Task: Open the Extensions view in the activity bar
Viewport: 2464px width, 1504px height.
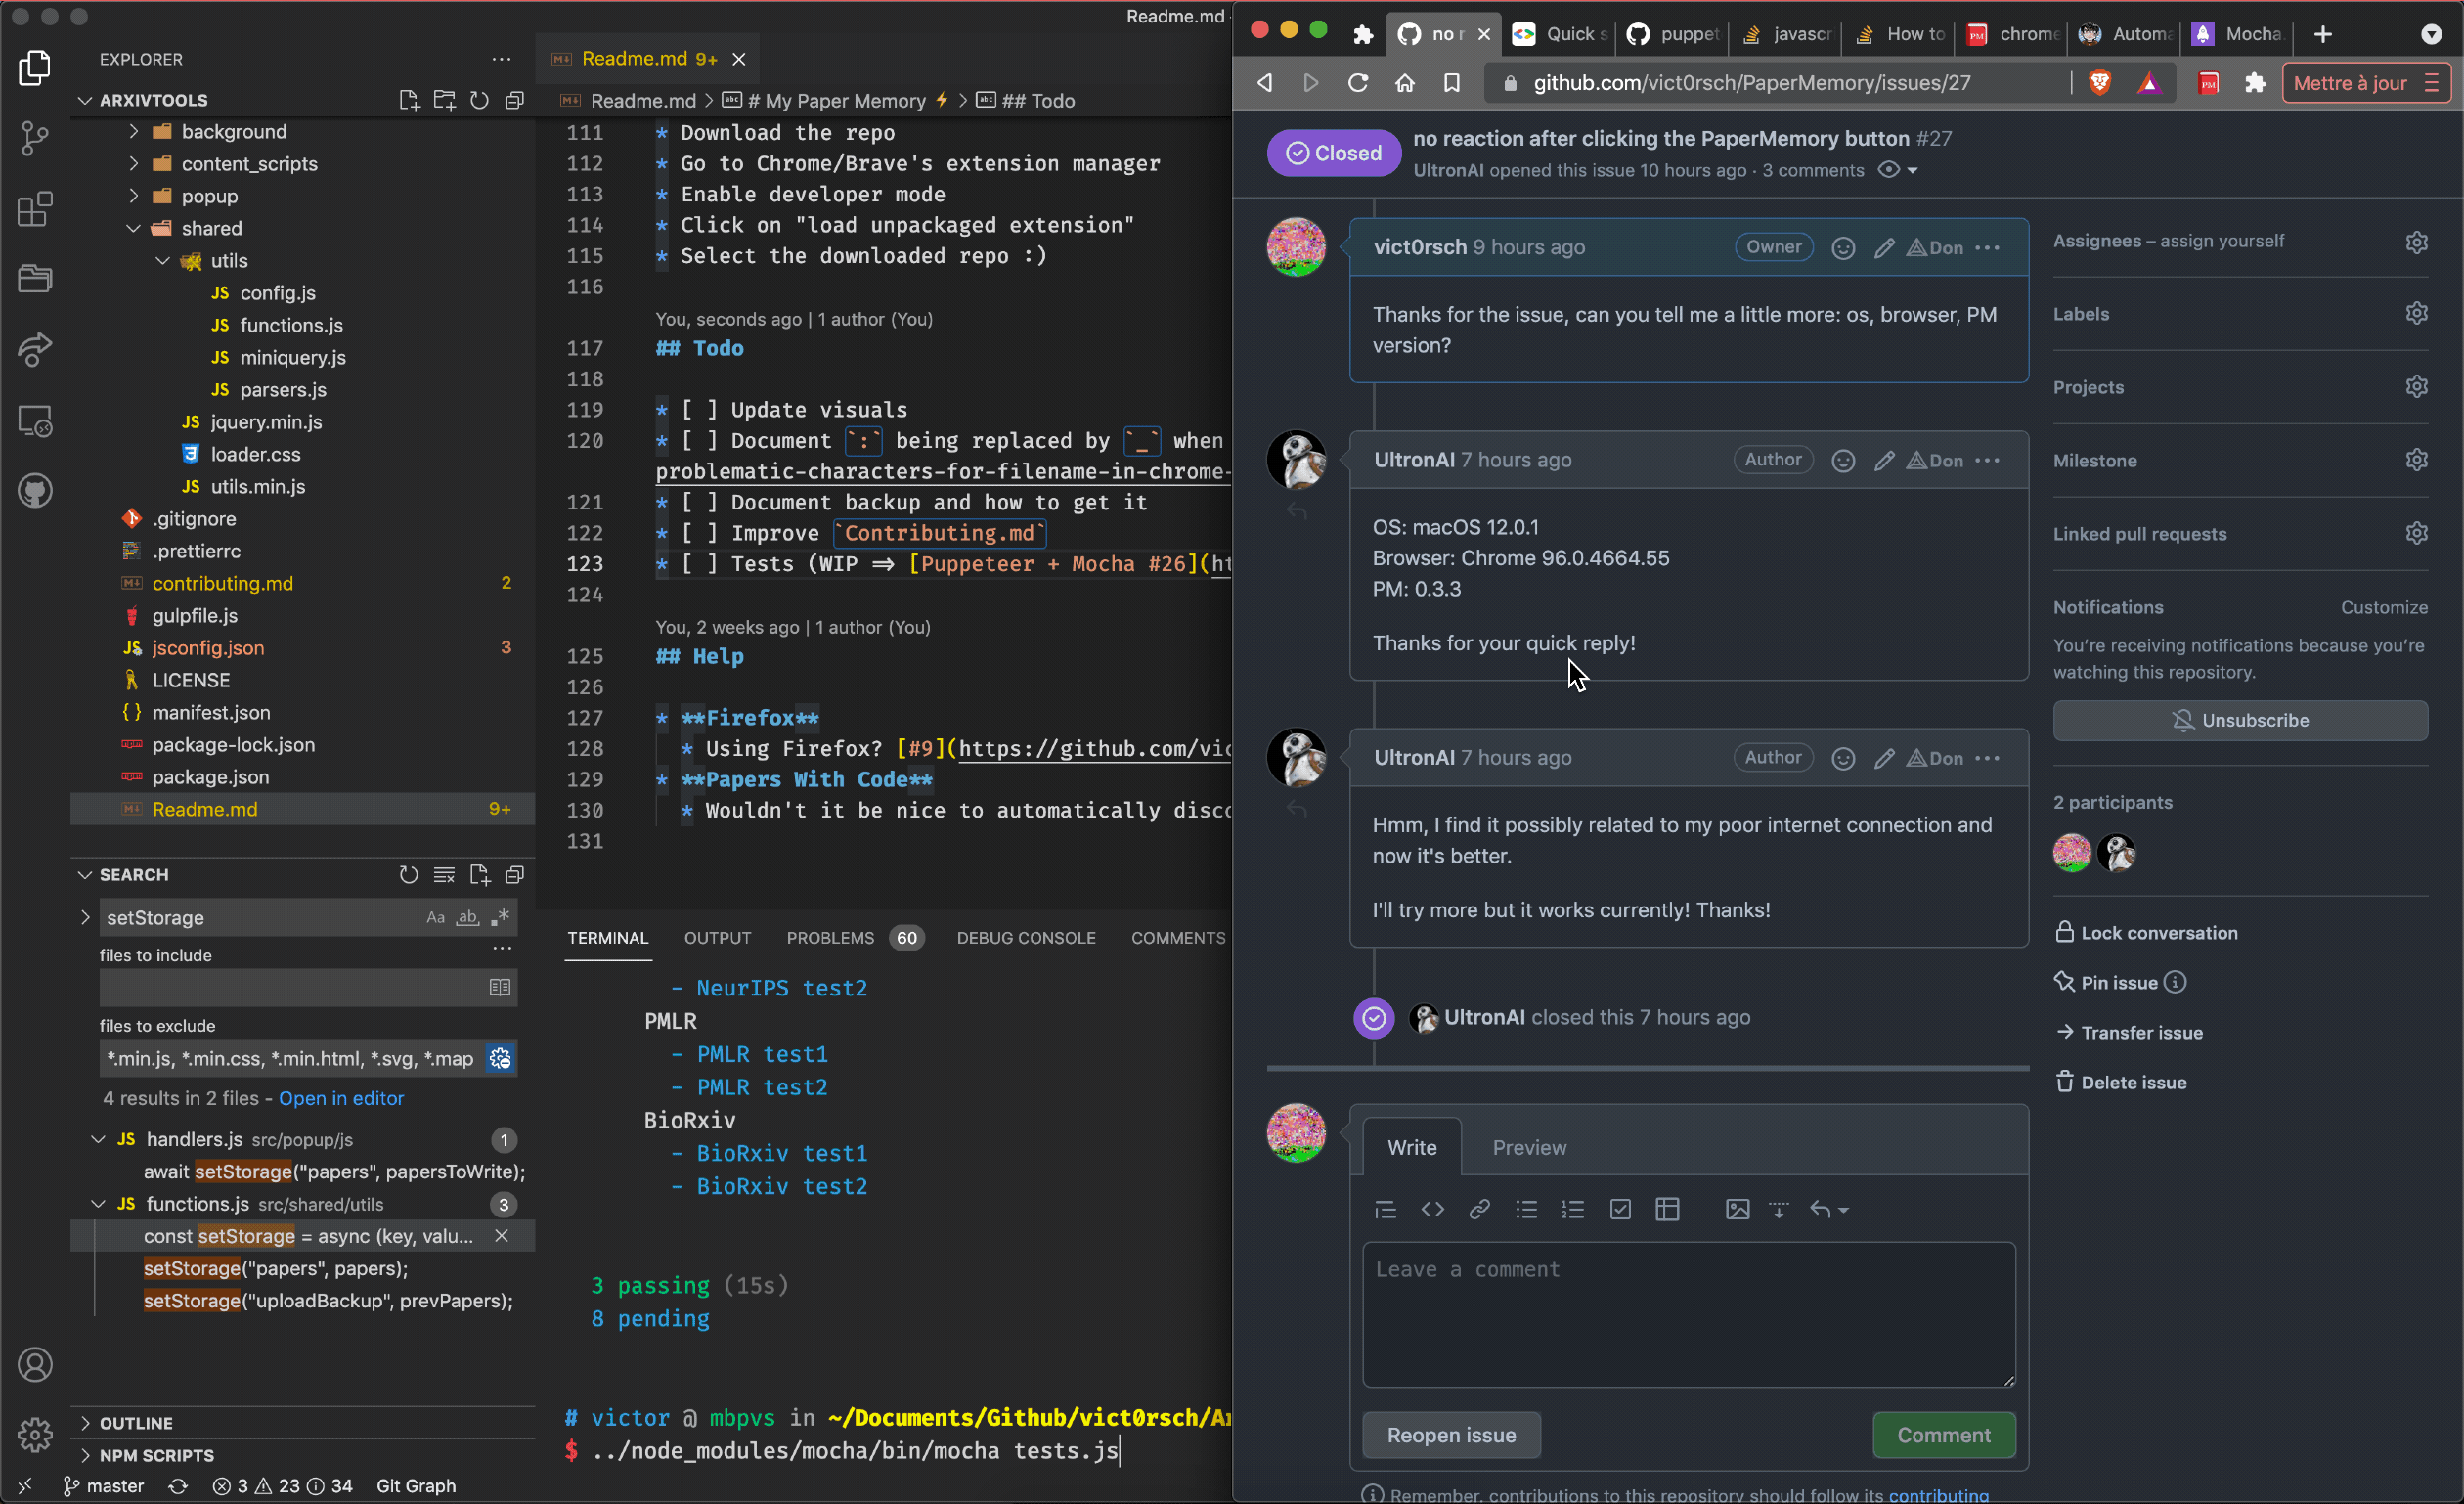Action: [x=34, y=209]
